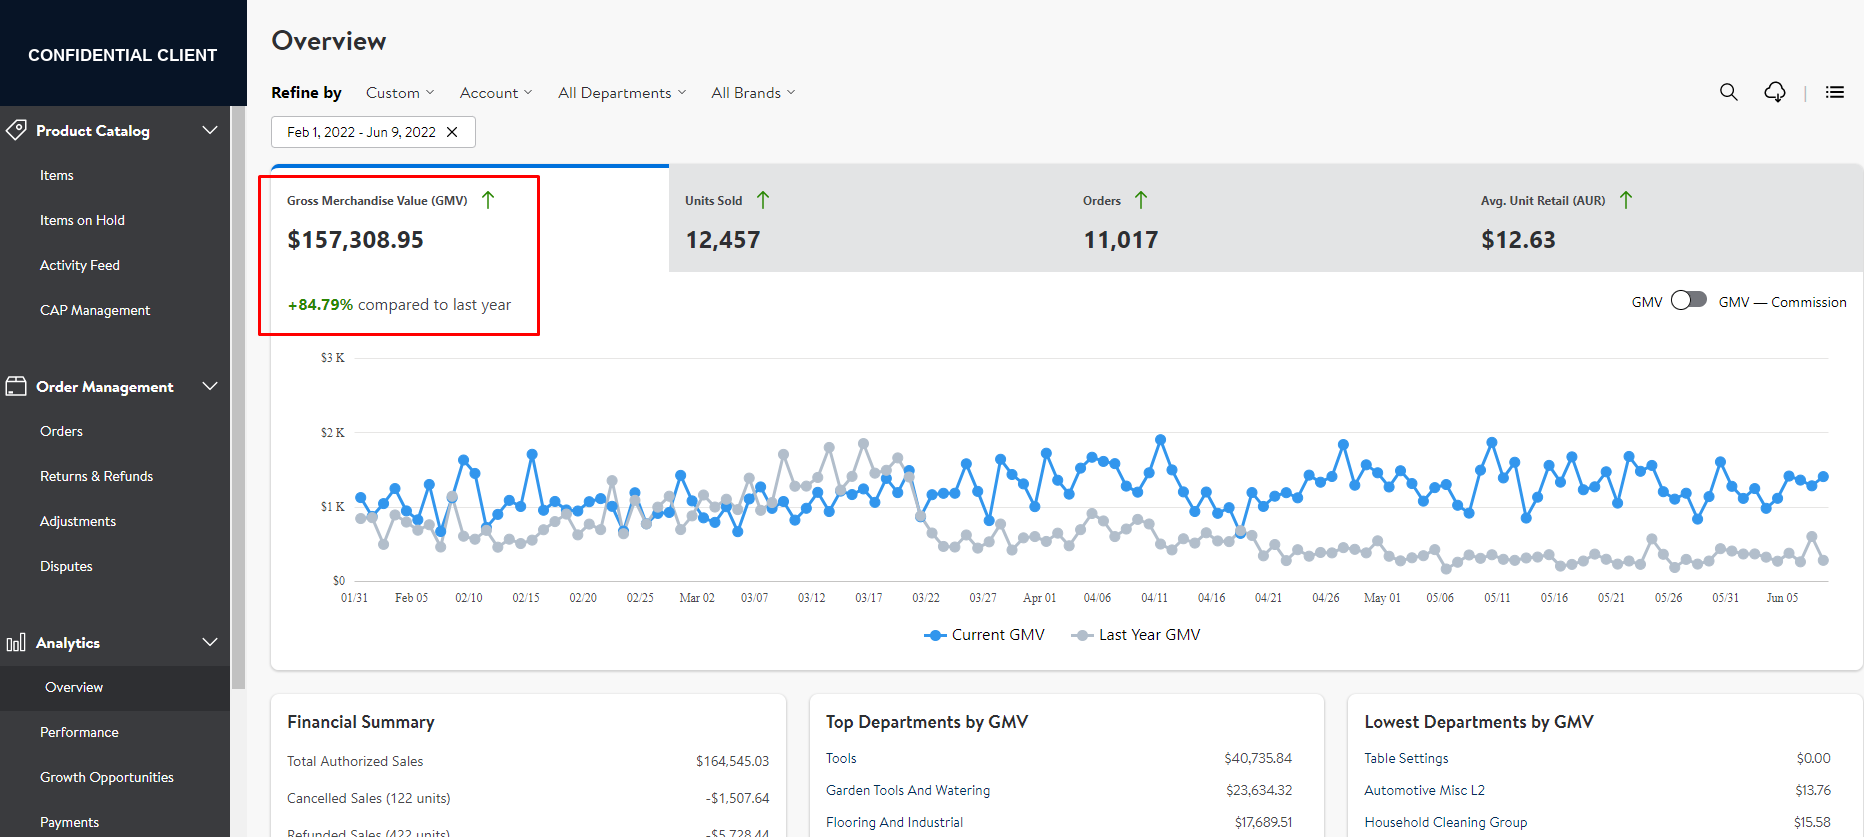Select the Avg. Unit Retail (AUR) tab
The width and height of the screenshot is (1864, 837).
1664,218
